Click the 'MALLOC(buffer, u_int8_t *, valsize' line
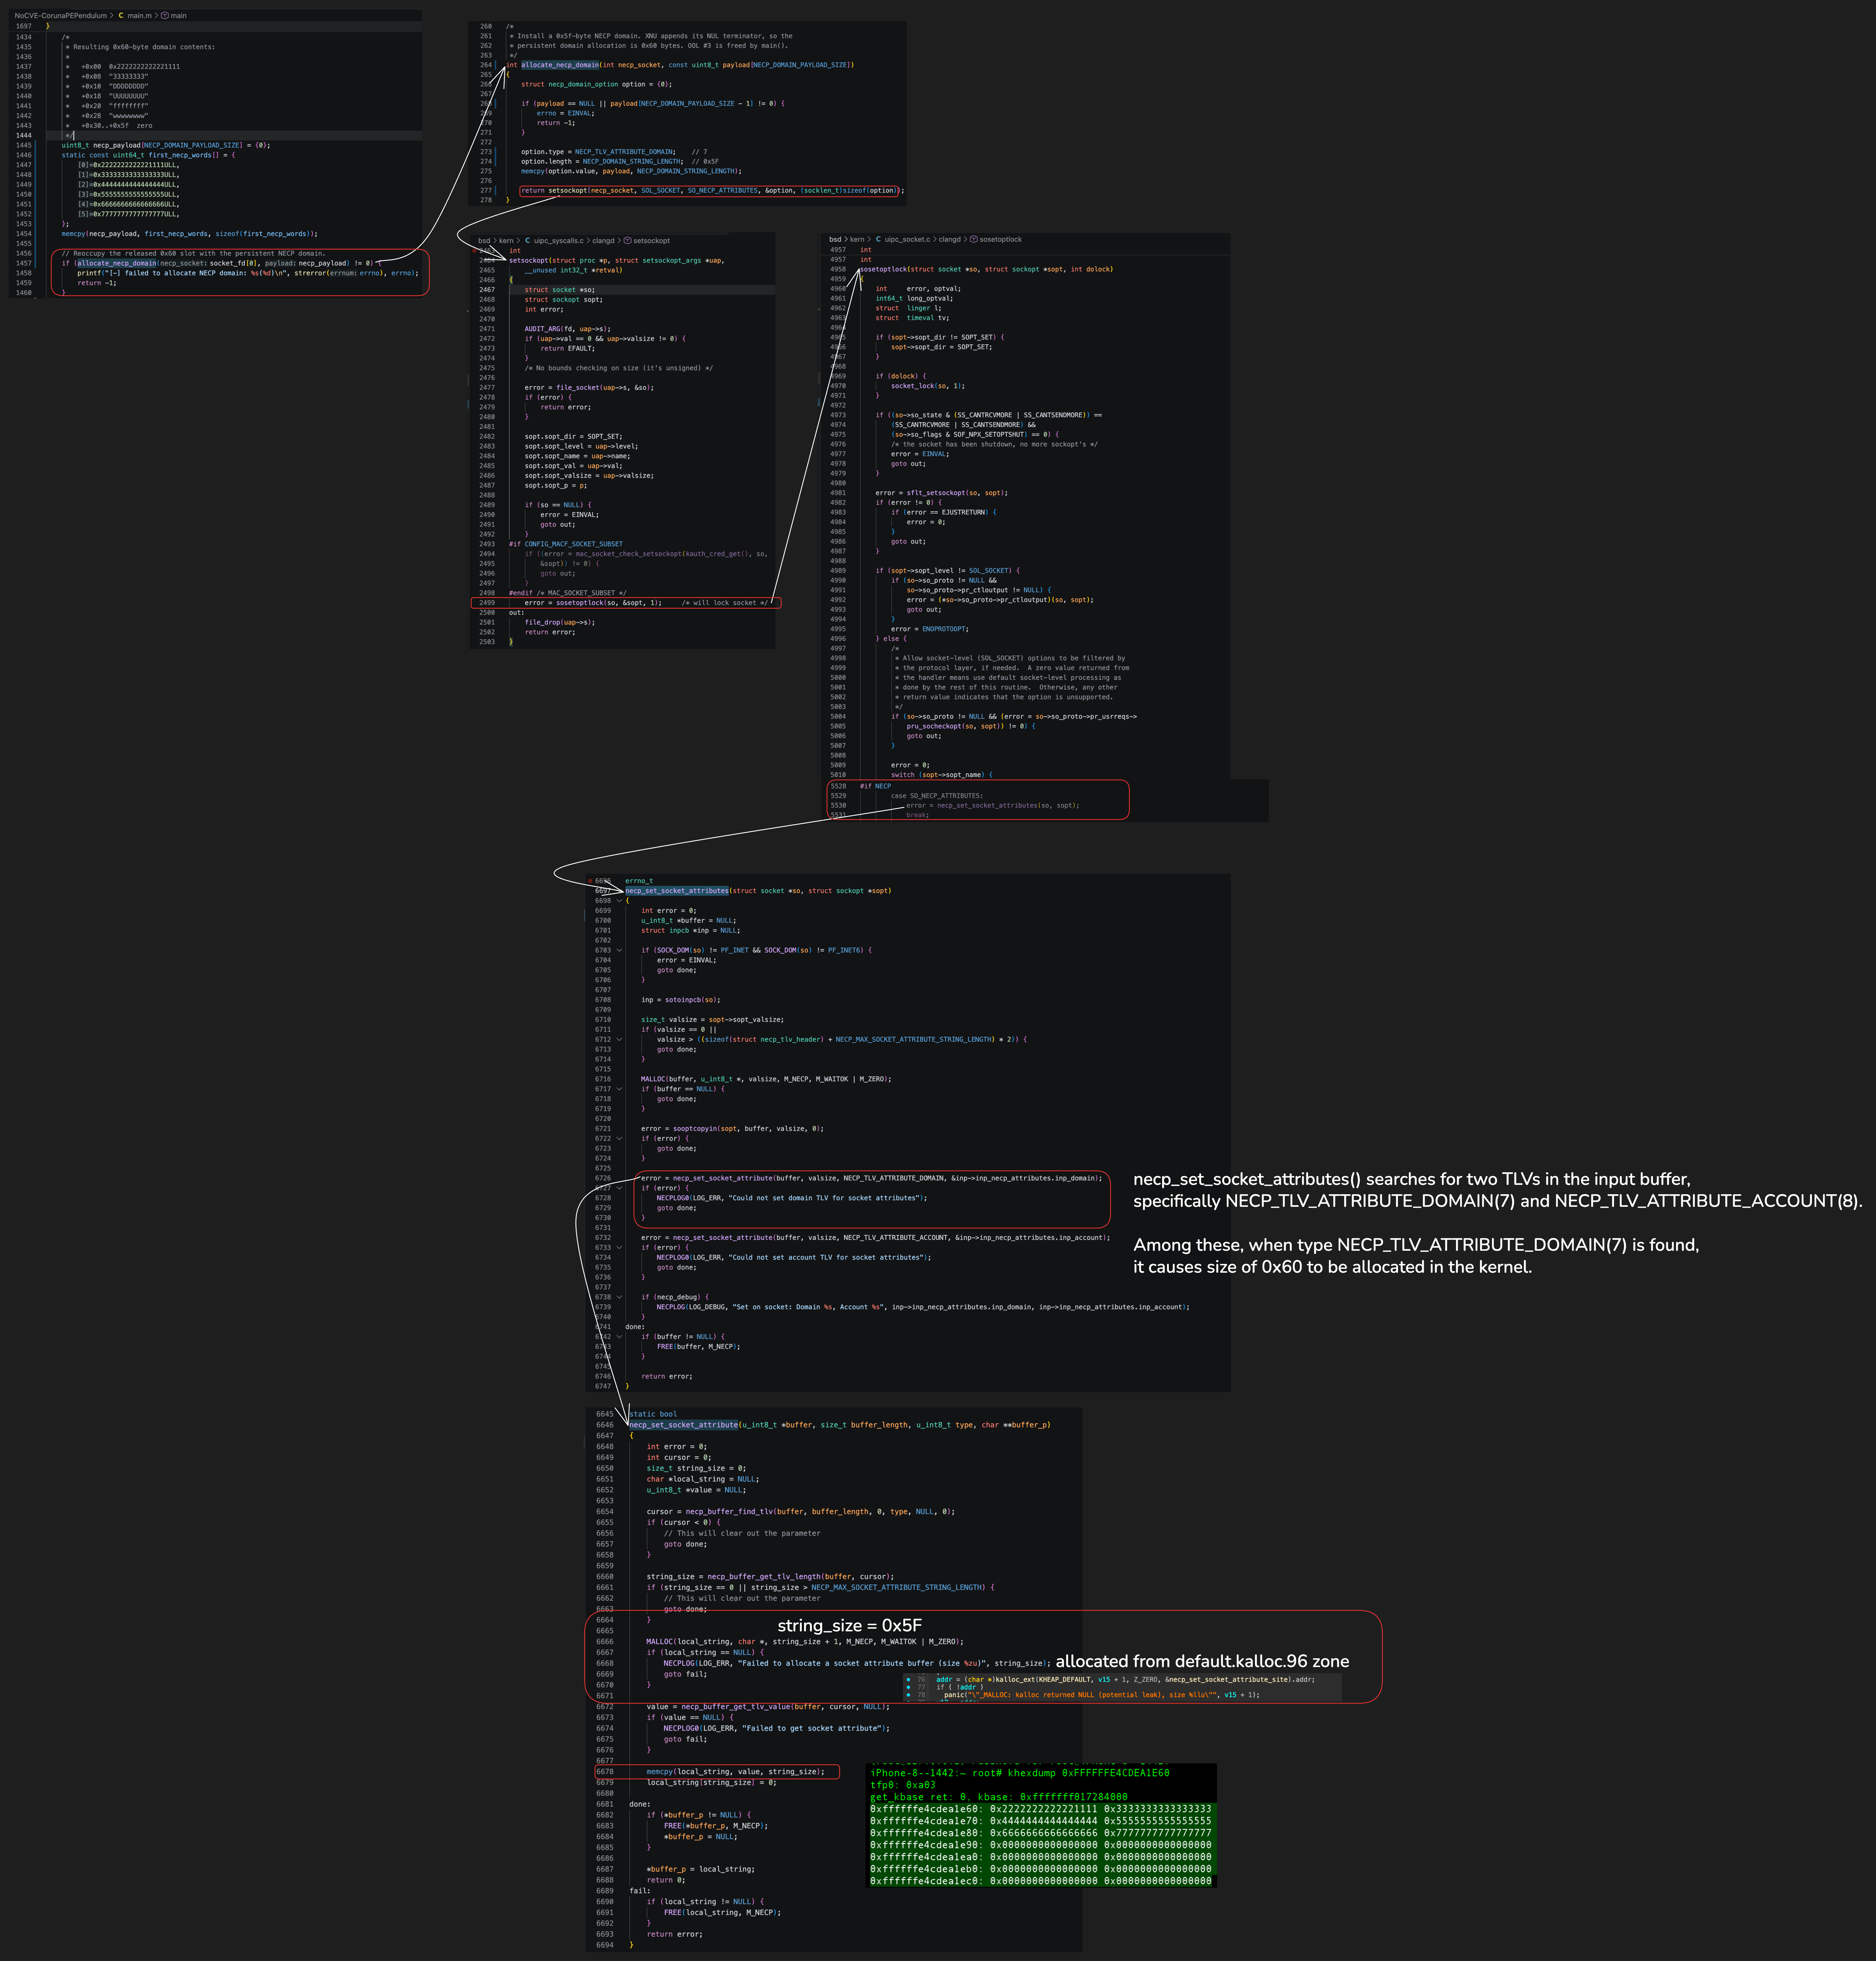The width and height of the screenshot is (1876, 1961). pos(766,1079)
